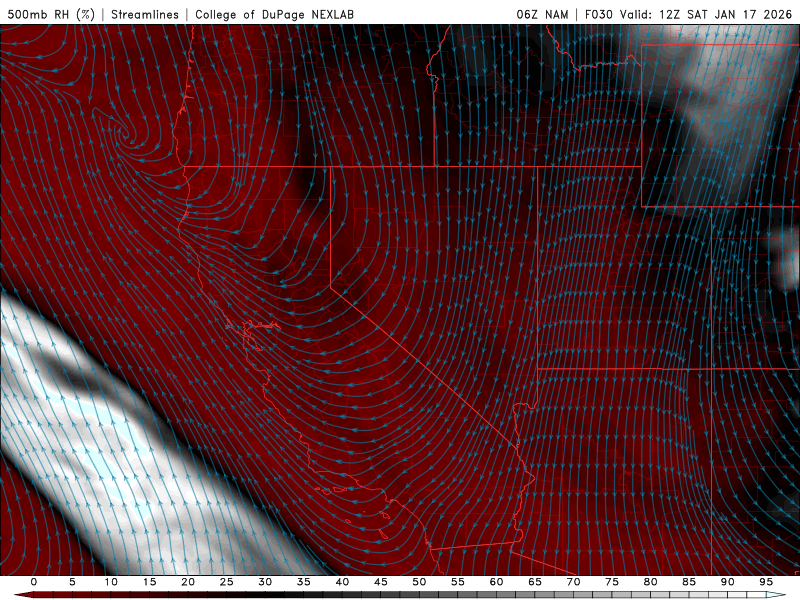The width and height of the screenshot is (800, 600).
Task: Click the colorbar label '45'
Action: pyautogui.click(x=381, y=582)
